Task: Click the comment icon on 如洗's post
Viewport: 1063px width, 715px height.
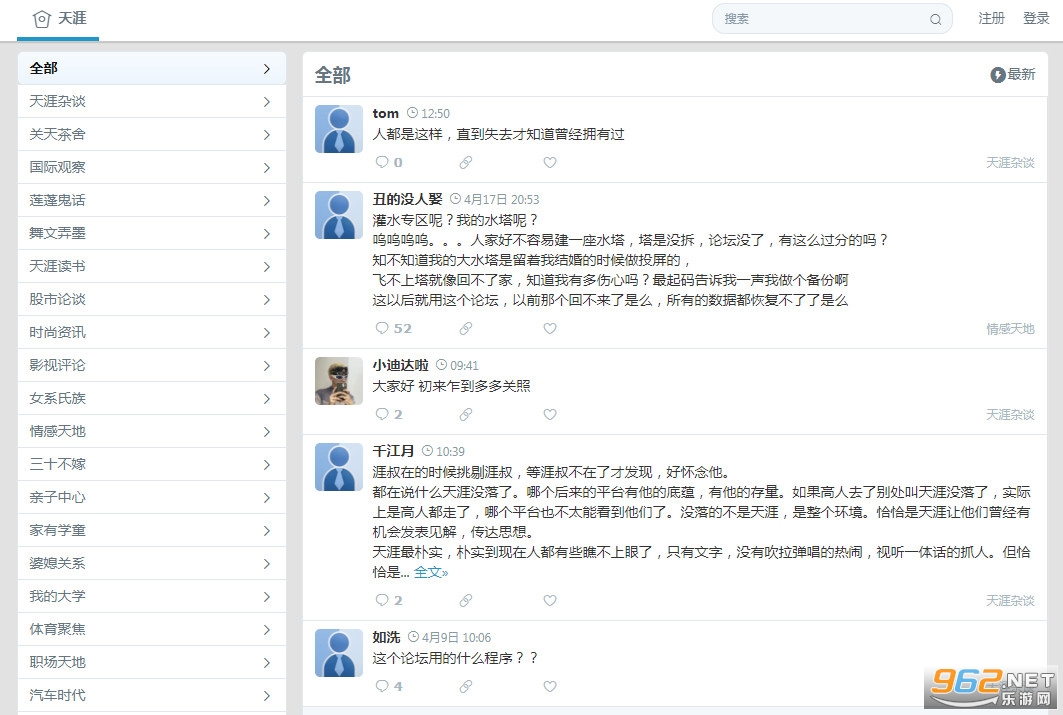Action: point(384,686)
